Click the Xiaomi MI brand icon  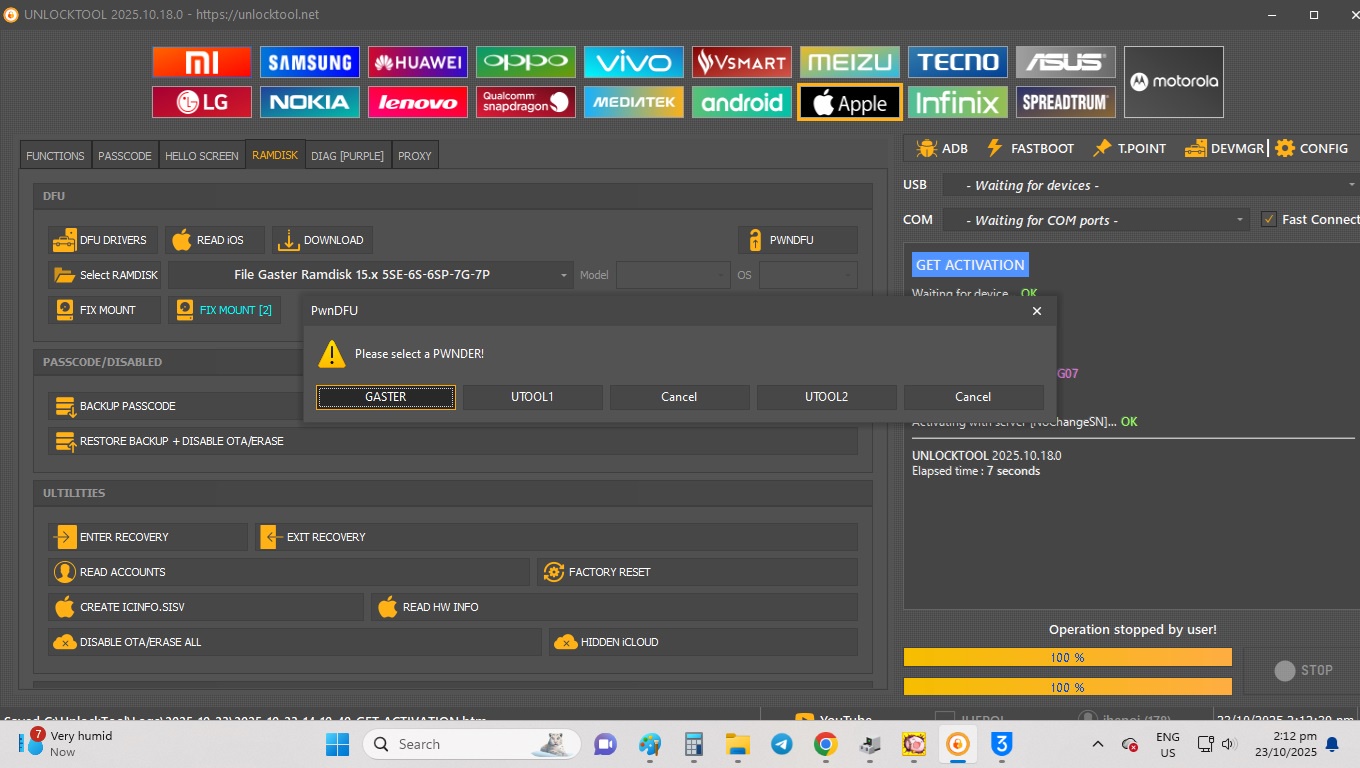[201, 62]
